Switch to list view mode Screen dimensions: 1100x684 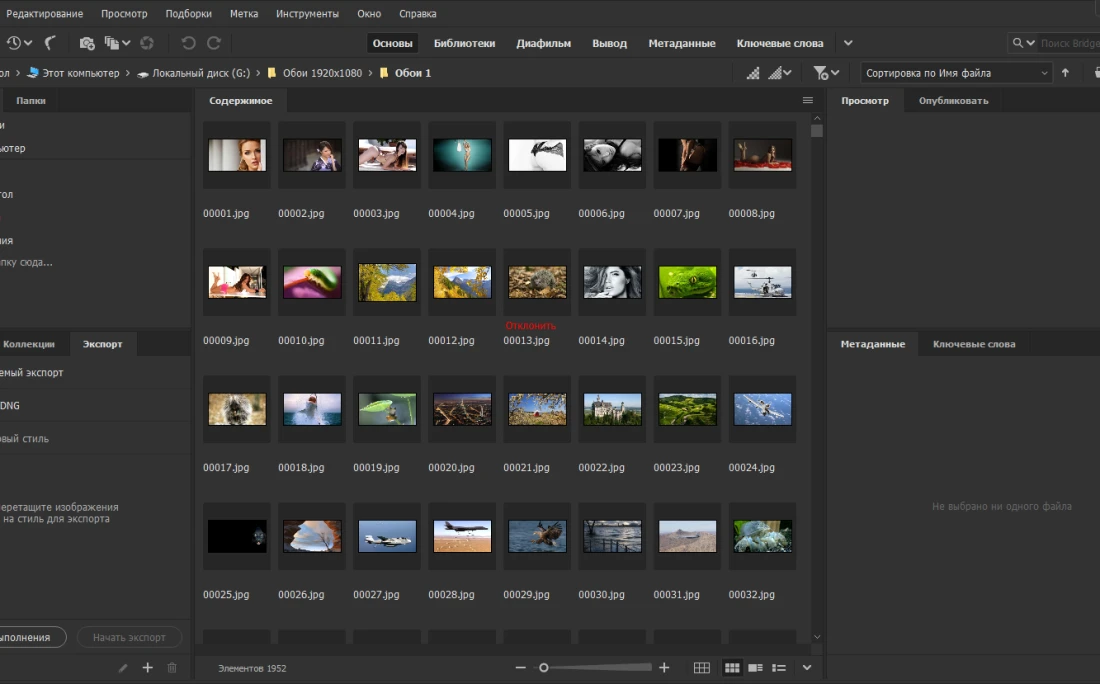[779, 667]
